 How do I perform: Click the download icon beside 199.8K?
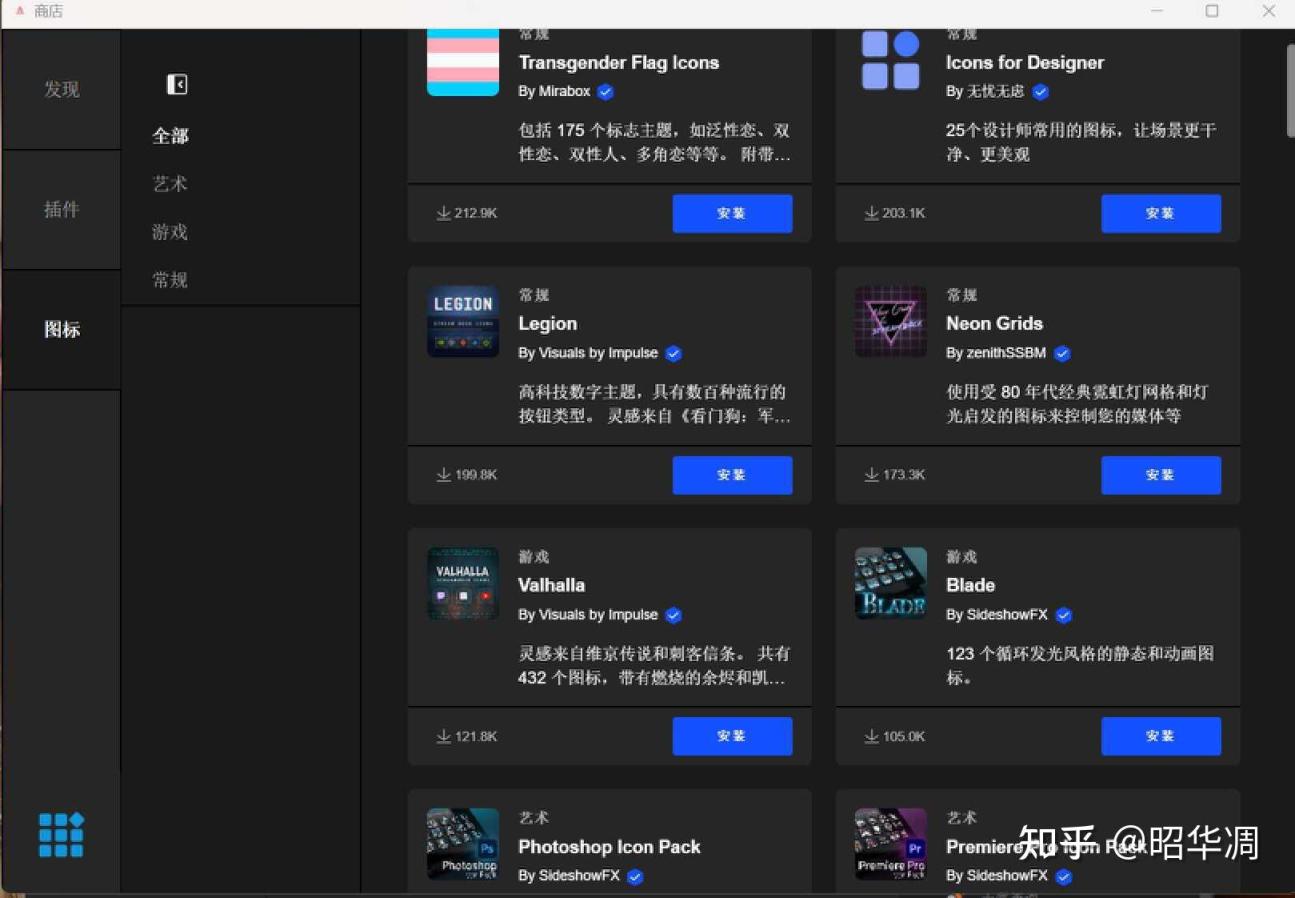(x=443, y=475)
